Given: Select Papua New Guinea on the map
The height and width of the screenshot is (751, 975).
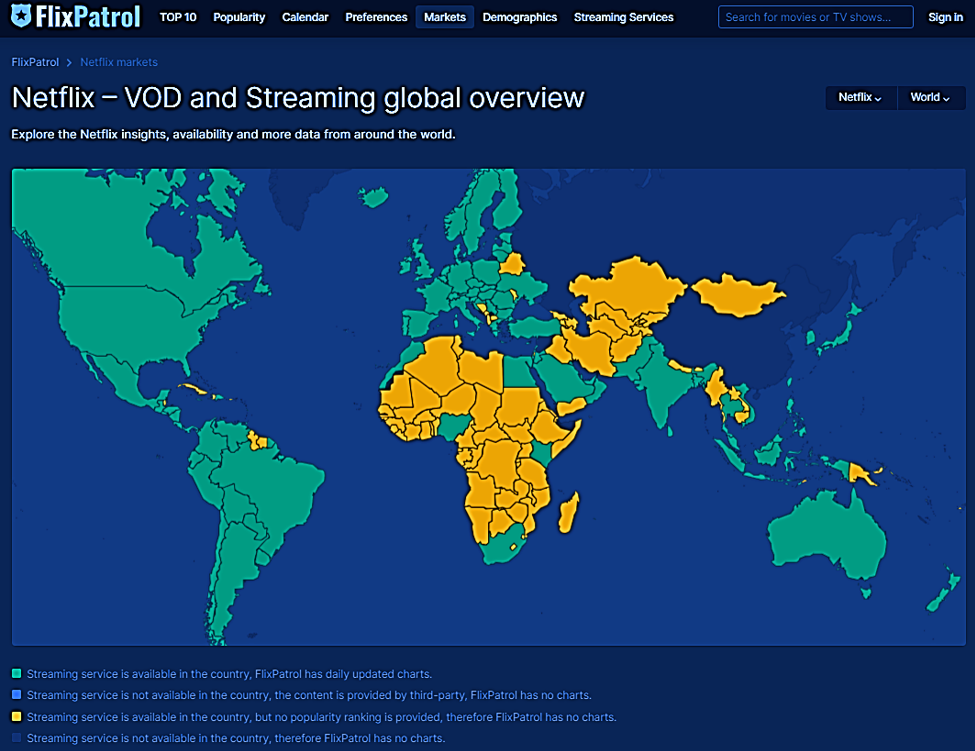Looking at the screenshot, I should pyautogui.click(x=861, y=474).
